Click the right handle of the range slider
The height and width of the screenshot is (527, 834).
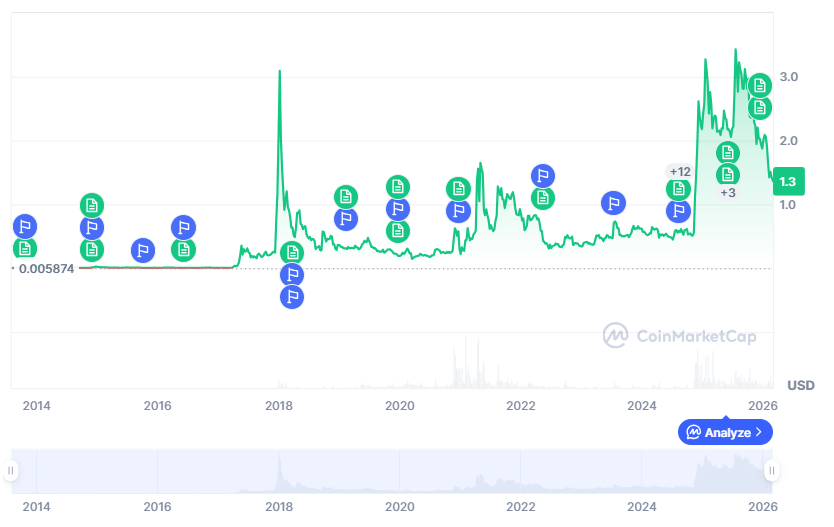point(771,470)
